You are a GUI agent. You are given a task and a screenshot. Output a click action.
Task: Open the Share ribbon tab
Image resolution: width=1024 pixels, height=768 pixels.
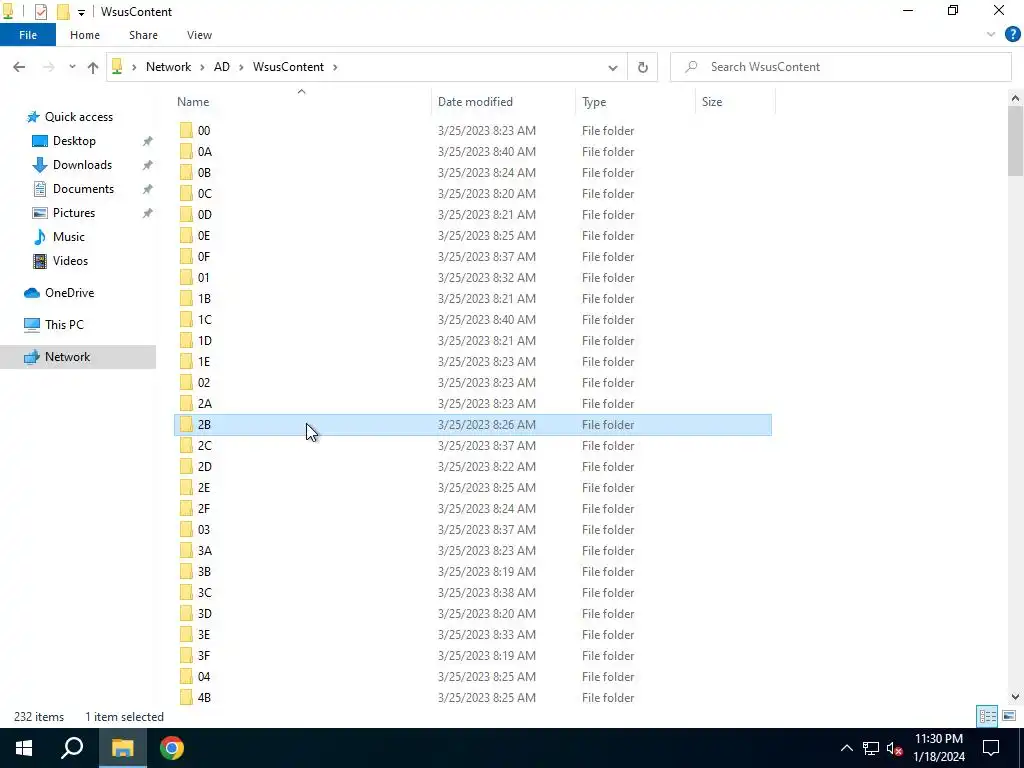click(x=143, y=35)
